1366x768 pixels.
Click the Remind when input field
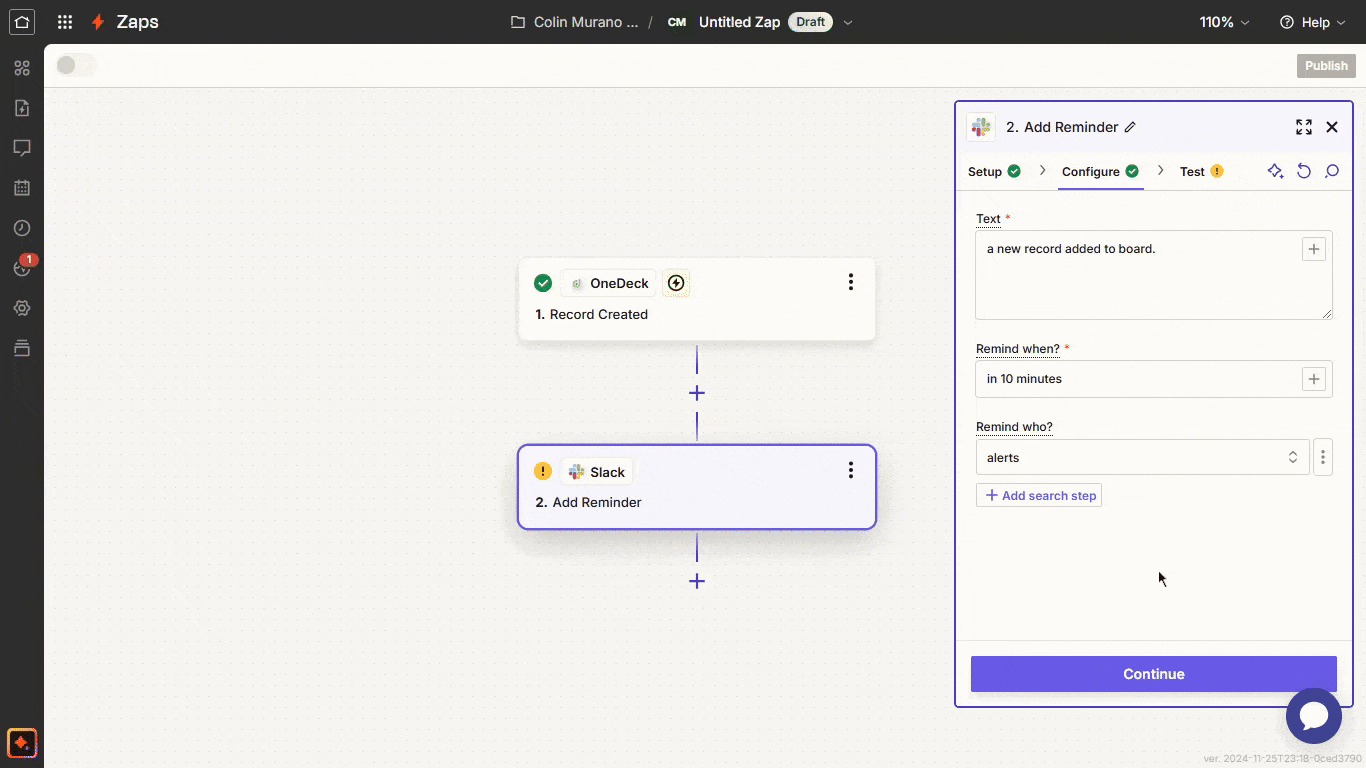click(x=1154, y=379)
